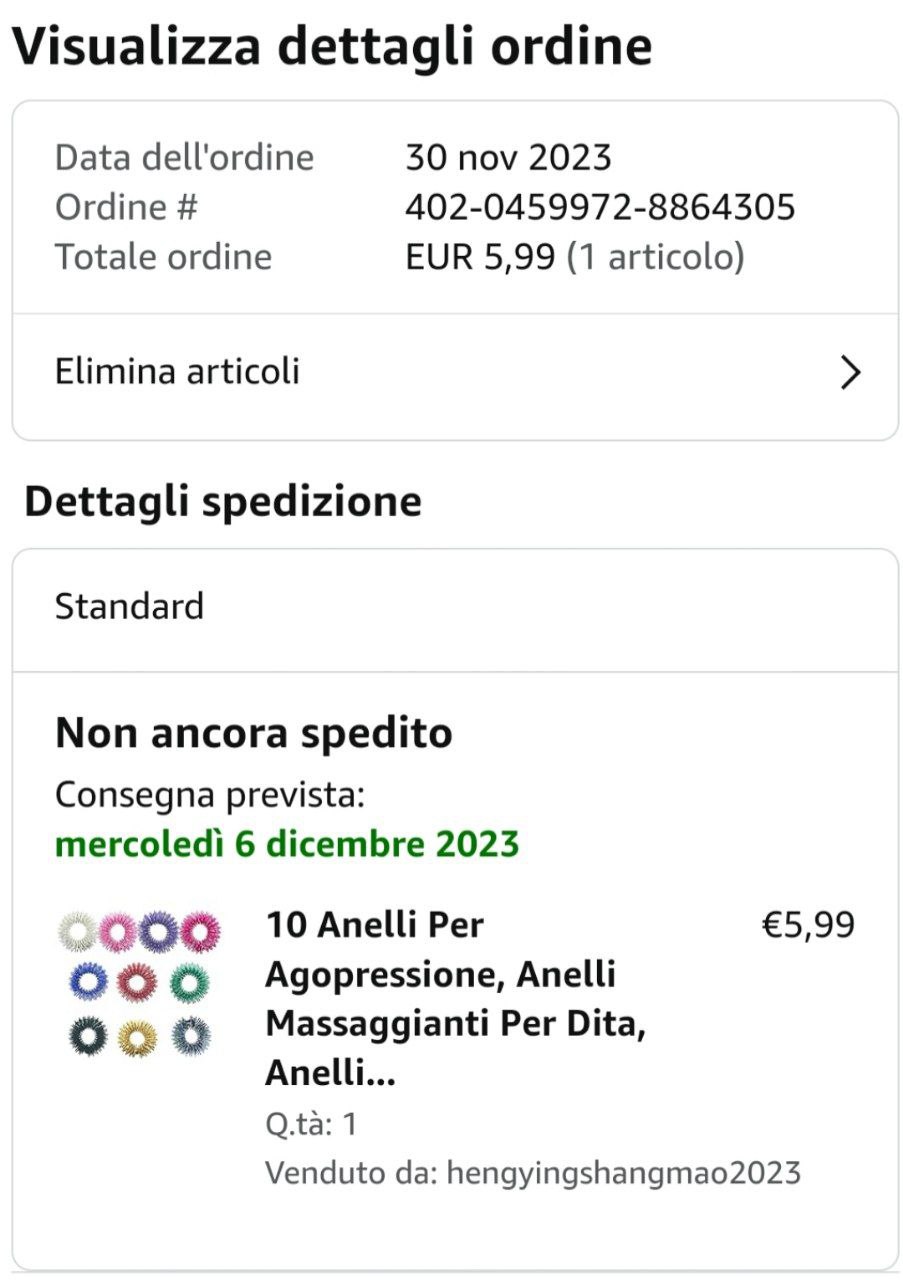Image resolution: width=903 pixels, height=1280 pixels.
Task: Select the order number 402-0459972-8864305
Action: (600, 207)
